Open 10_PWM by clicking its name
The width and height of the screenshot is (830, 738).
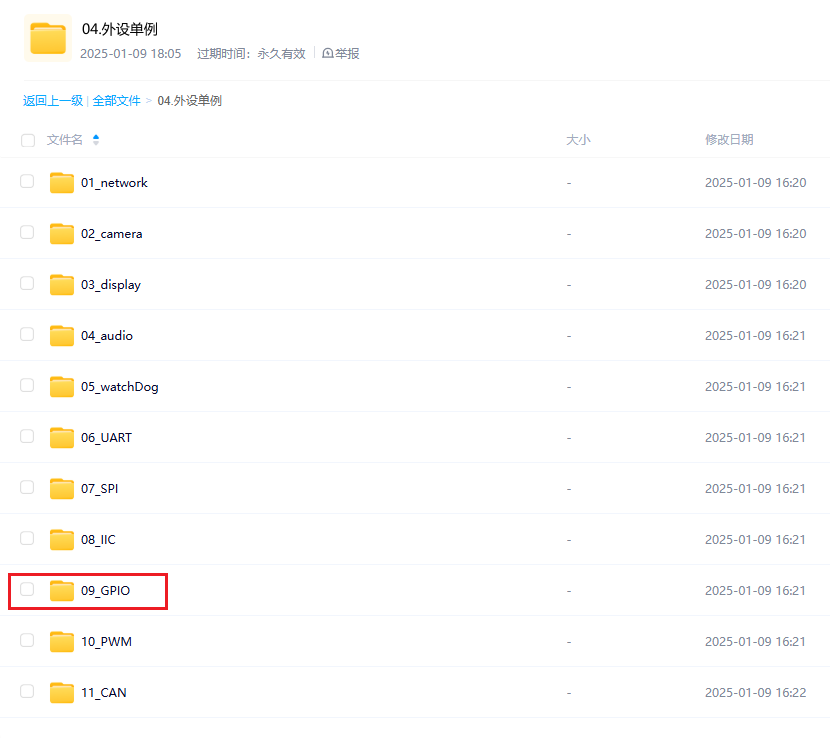pyautogui.click(x=104, y=641)
